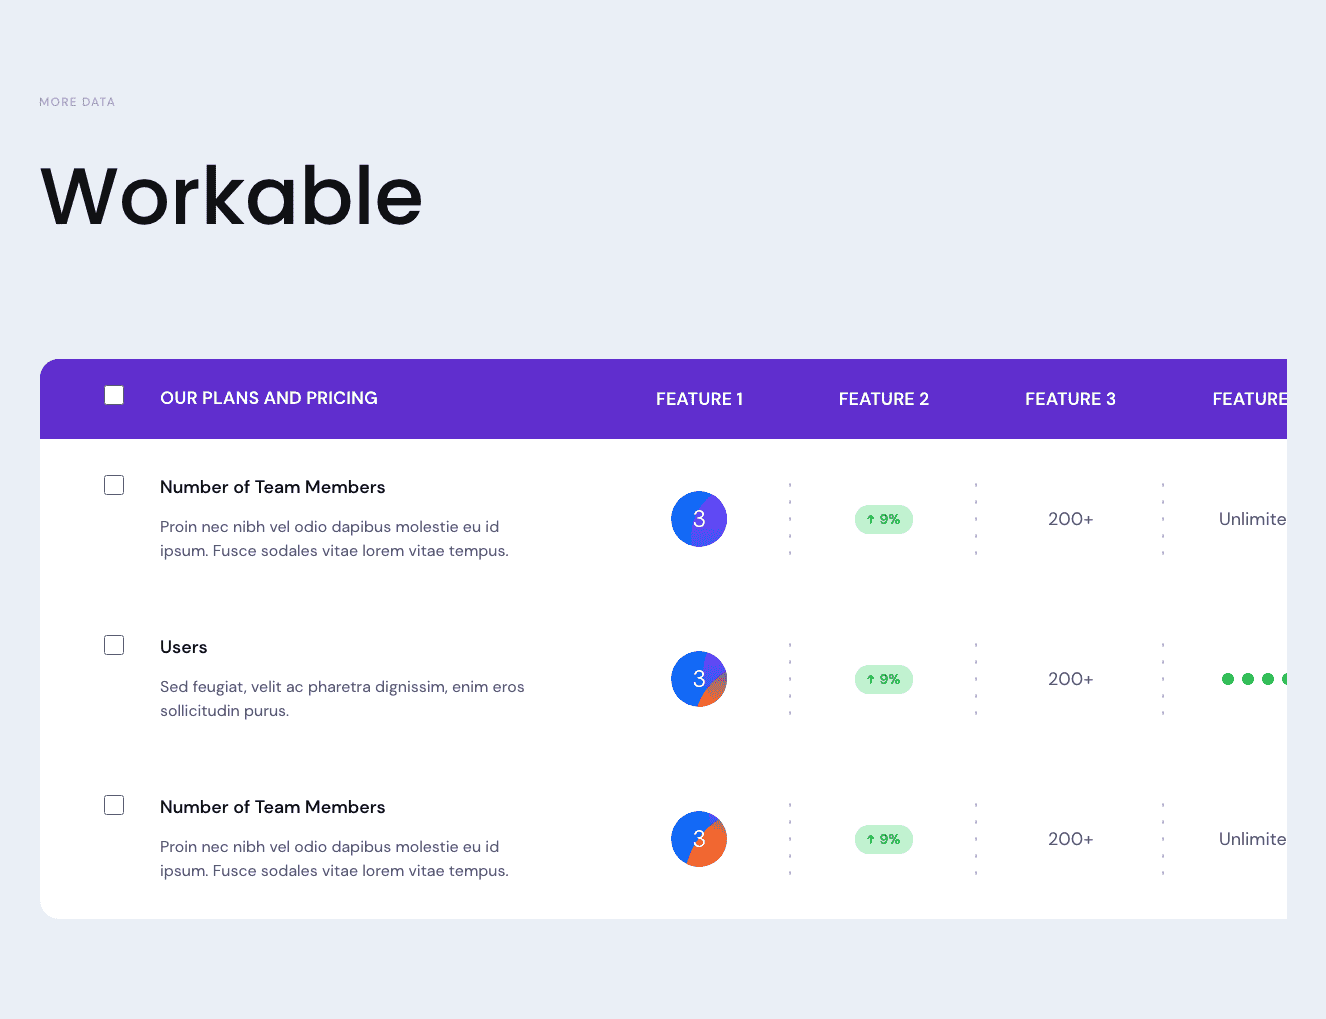The width and height of the screenshot is (1326, 1019).
Task: Click the pie chart in the last row
Action: coord(698,839)
